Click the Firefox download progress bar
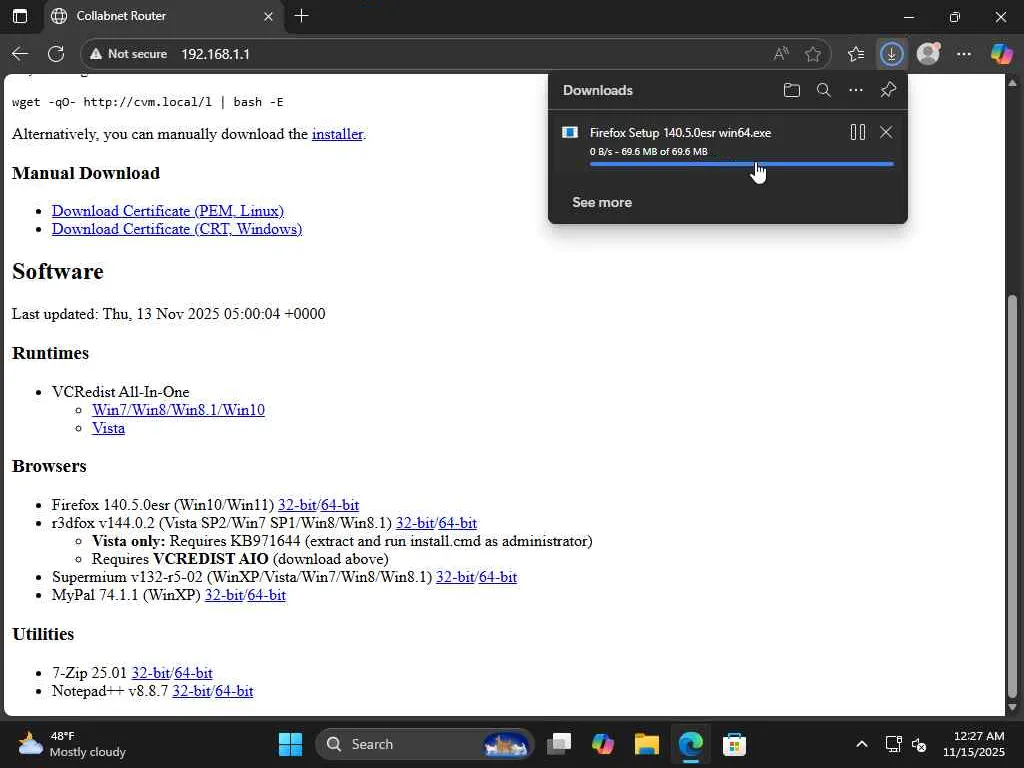The height and width of the screenshot is (768, 1024). point(741,164)
